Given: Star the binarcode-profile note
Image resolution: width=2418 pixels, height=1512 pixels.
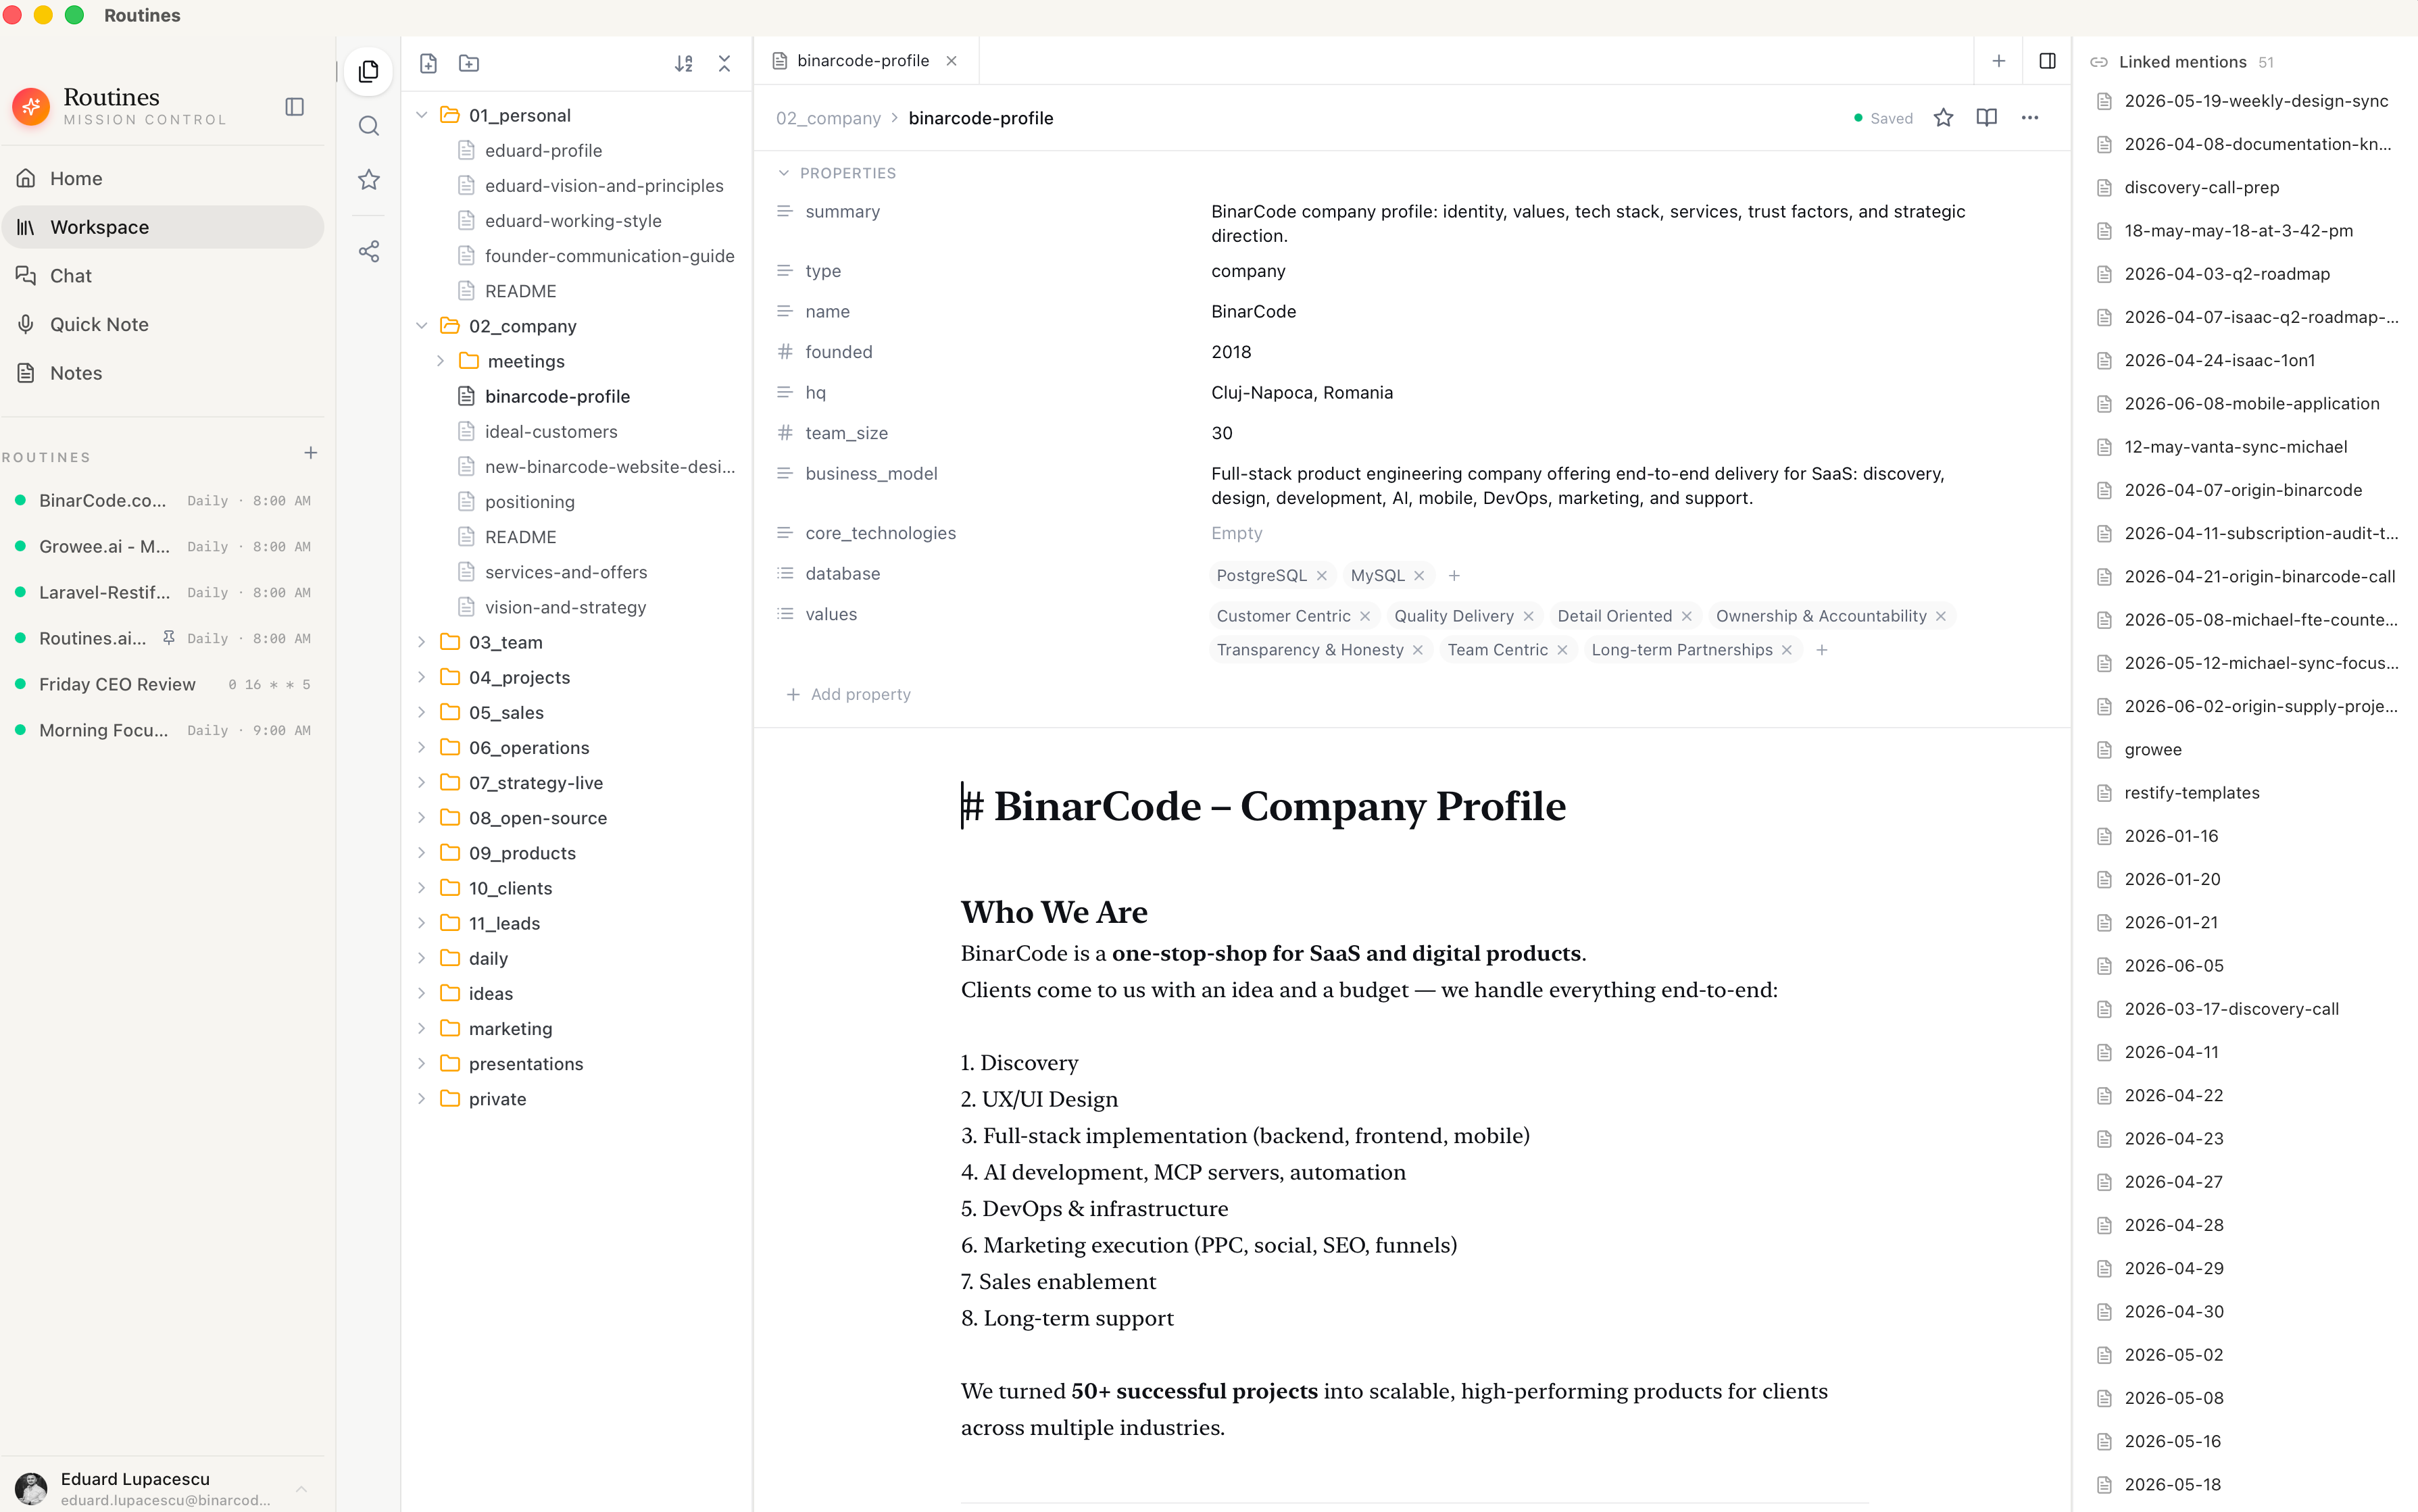Looking at the screenshot, I should click(1943, 118).
